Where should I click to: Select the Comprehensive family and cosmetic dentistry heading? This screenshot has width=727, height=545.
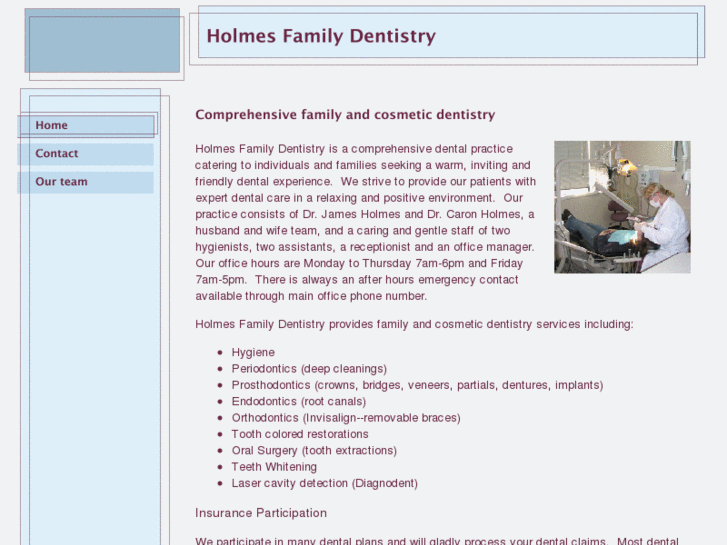pyautogui.click(x=345, y=115)
